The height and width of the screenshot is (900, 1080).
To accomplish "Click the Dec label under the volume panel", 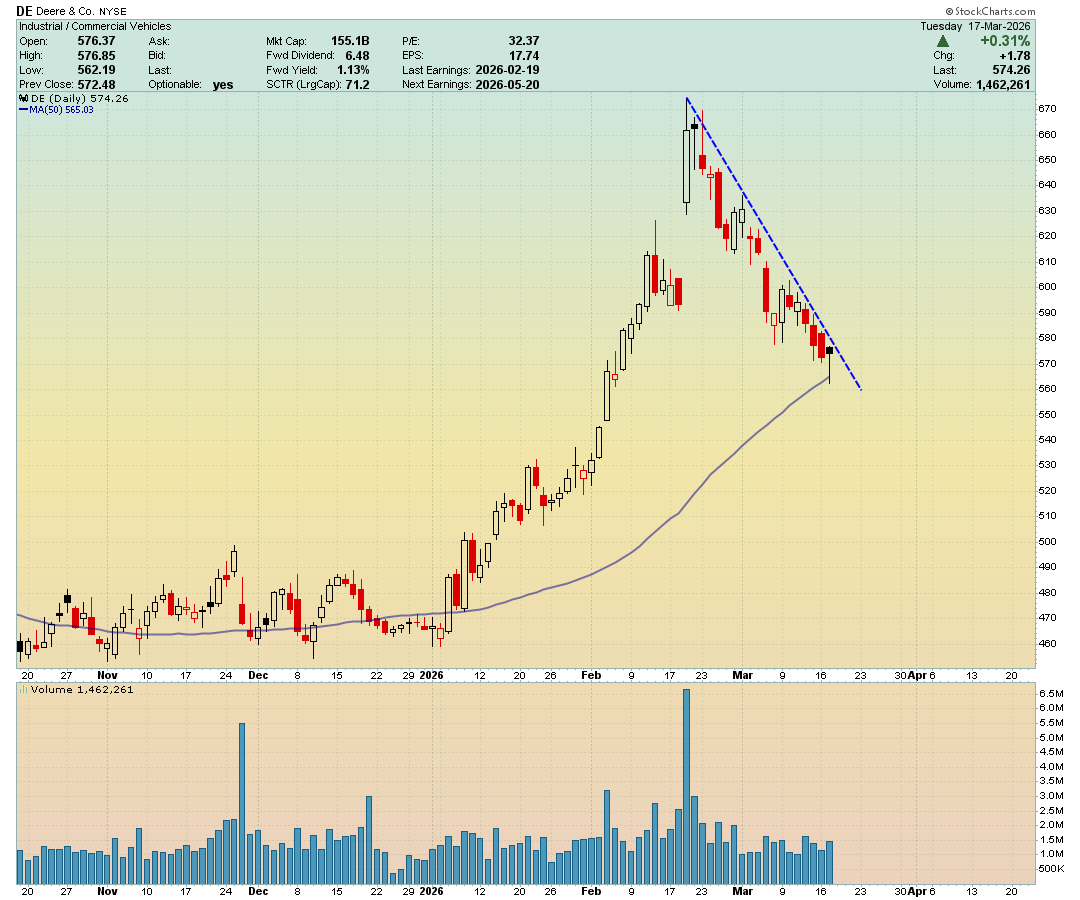I will click(258, 891).
